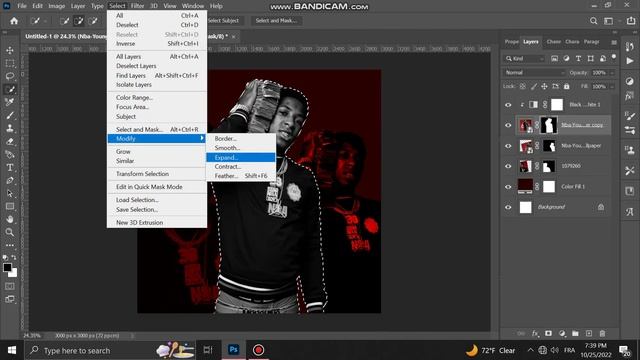Select the Path Selection tool

click(10, 193)
